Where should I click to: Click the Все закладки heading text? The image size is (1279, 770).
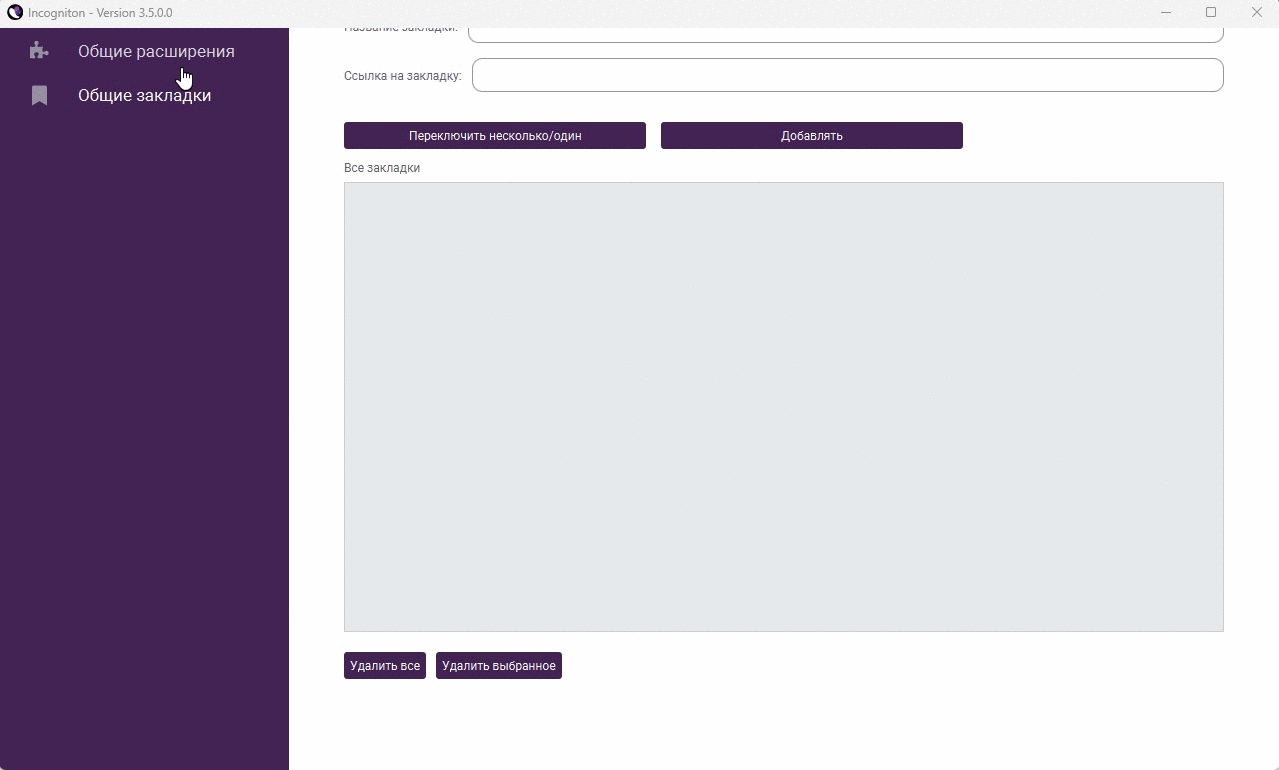382,168
